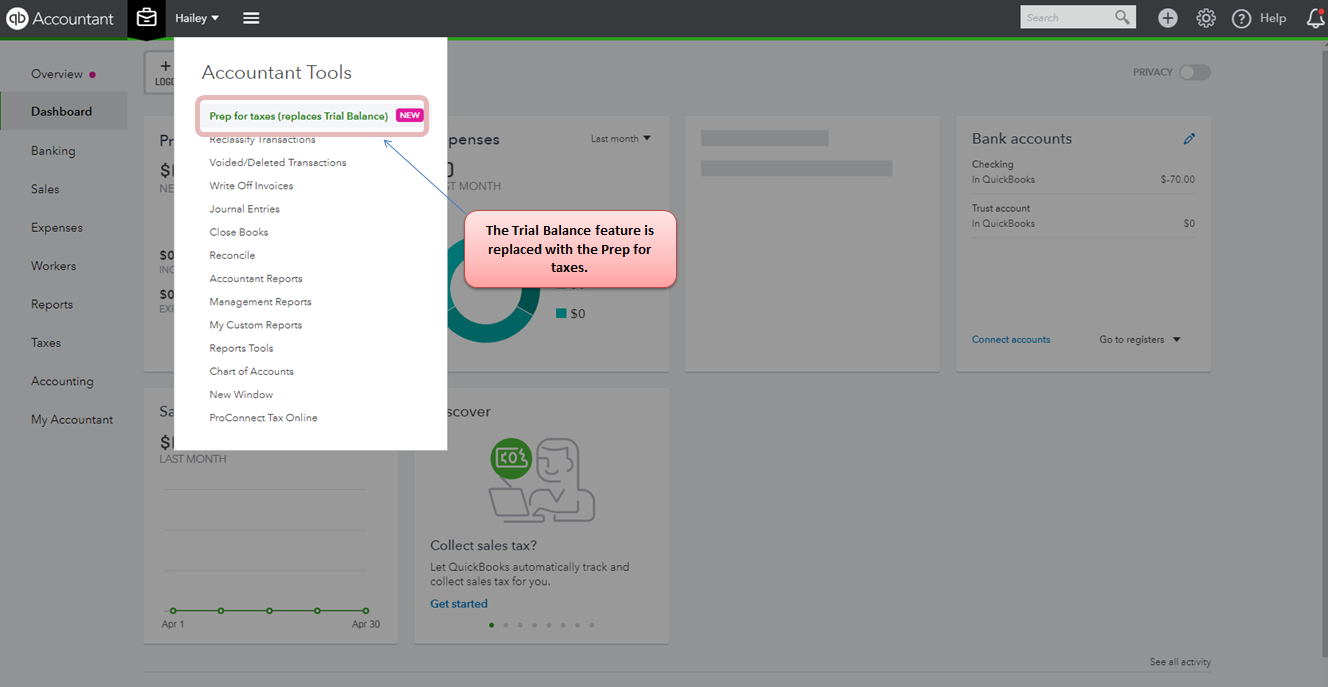This screenshot has width=1328, height=687.
Task: Choose My Custom Reports
Action: 256,325
